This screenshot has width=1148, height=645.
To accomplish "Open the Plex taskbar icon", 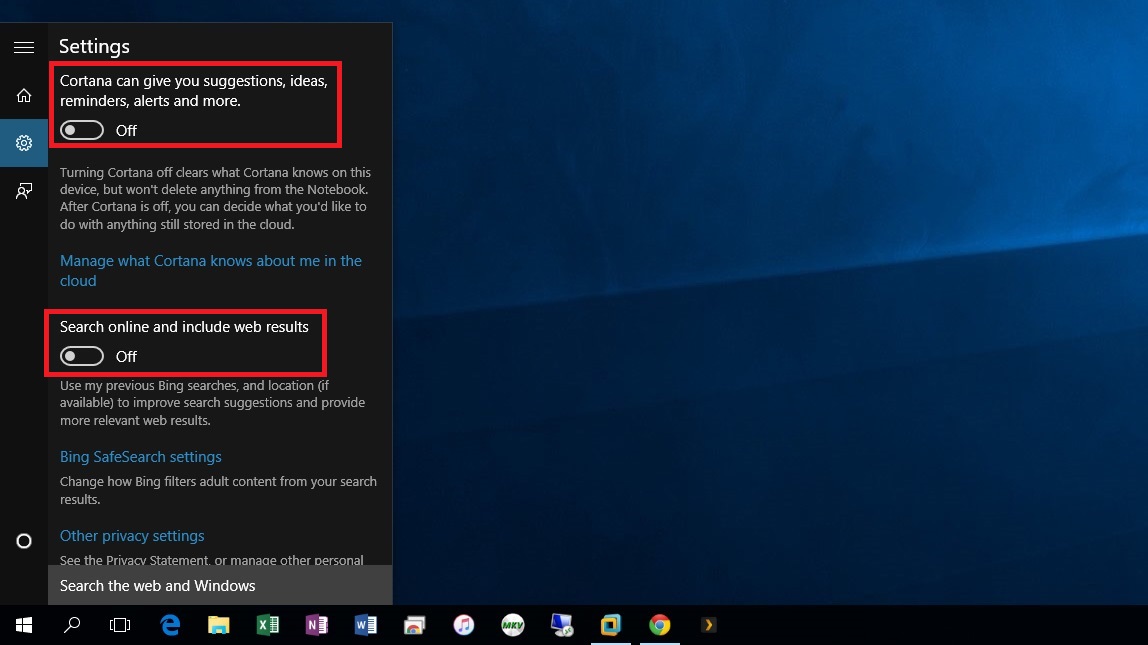I will click(x=708, y=625).
